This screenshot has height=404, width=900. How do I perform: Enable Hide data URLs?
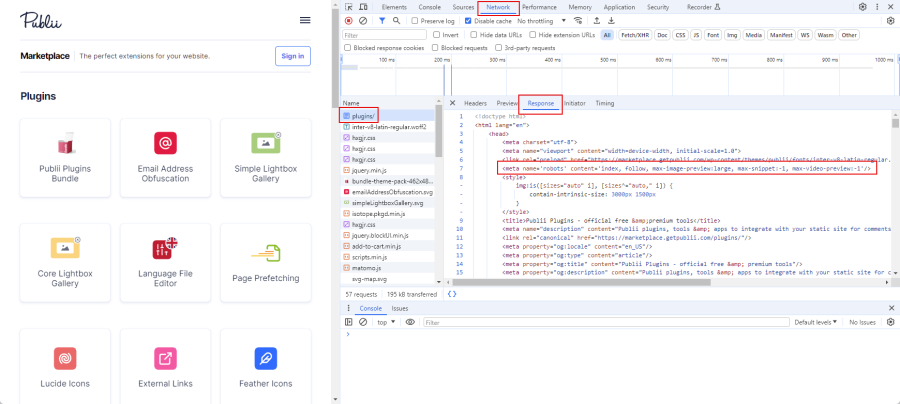(x=473, y=35)
